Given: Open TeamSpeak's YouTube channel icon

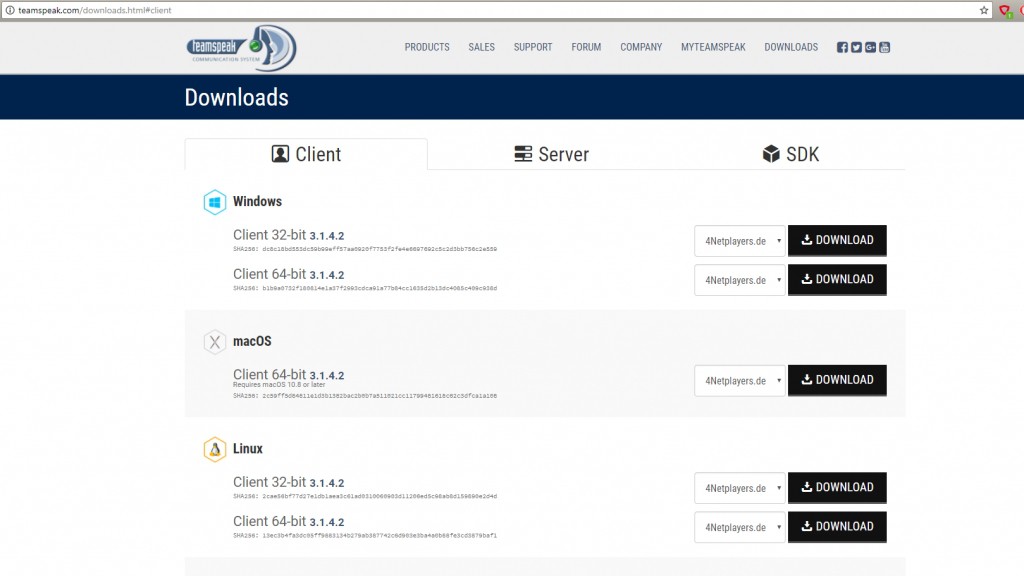Looking at the screenshot, I should (x=884, y=47).
